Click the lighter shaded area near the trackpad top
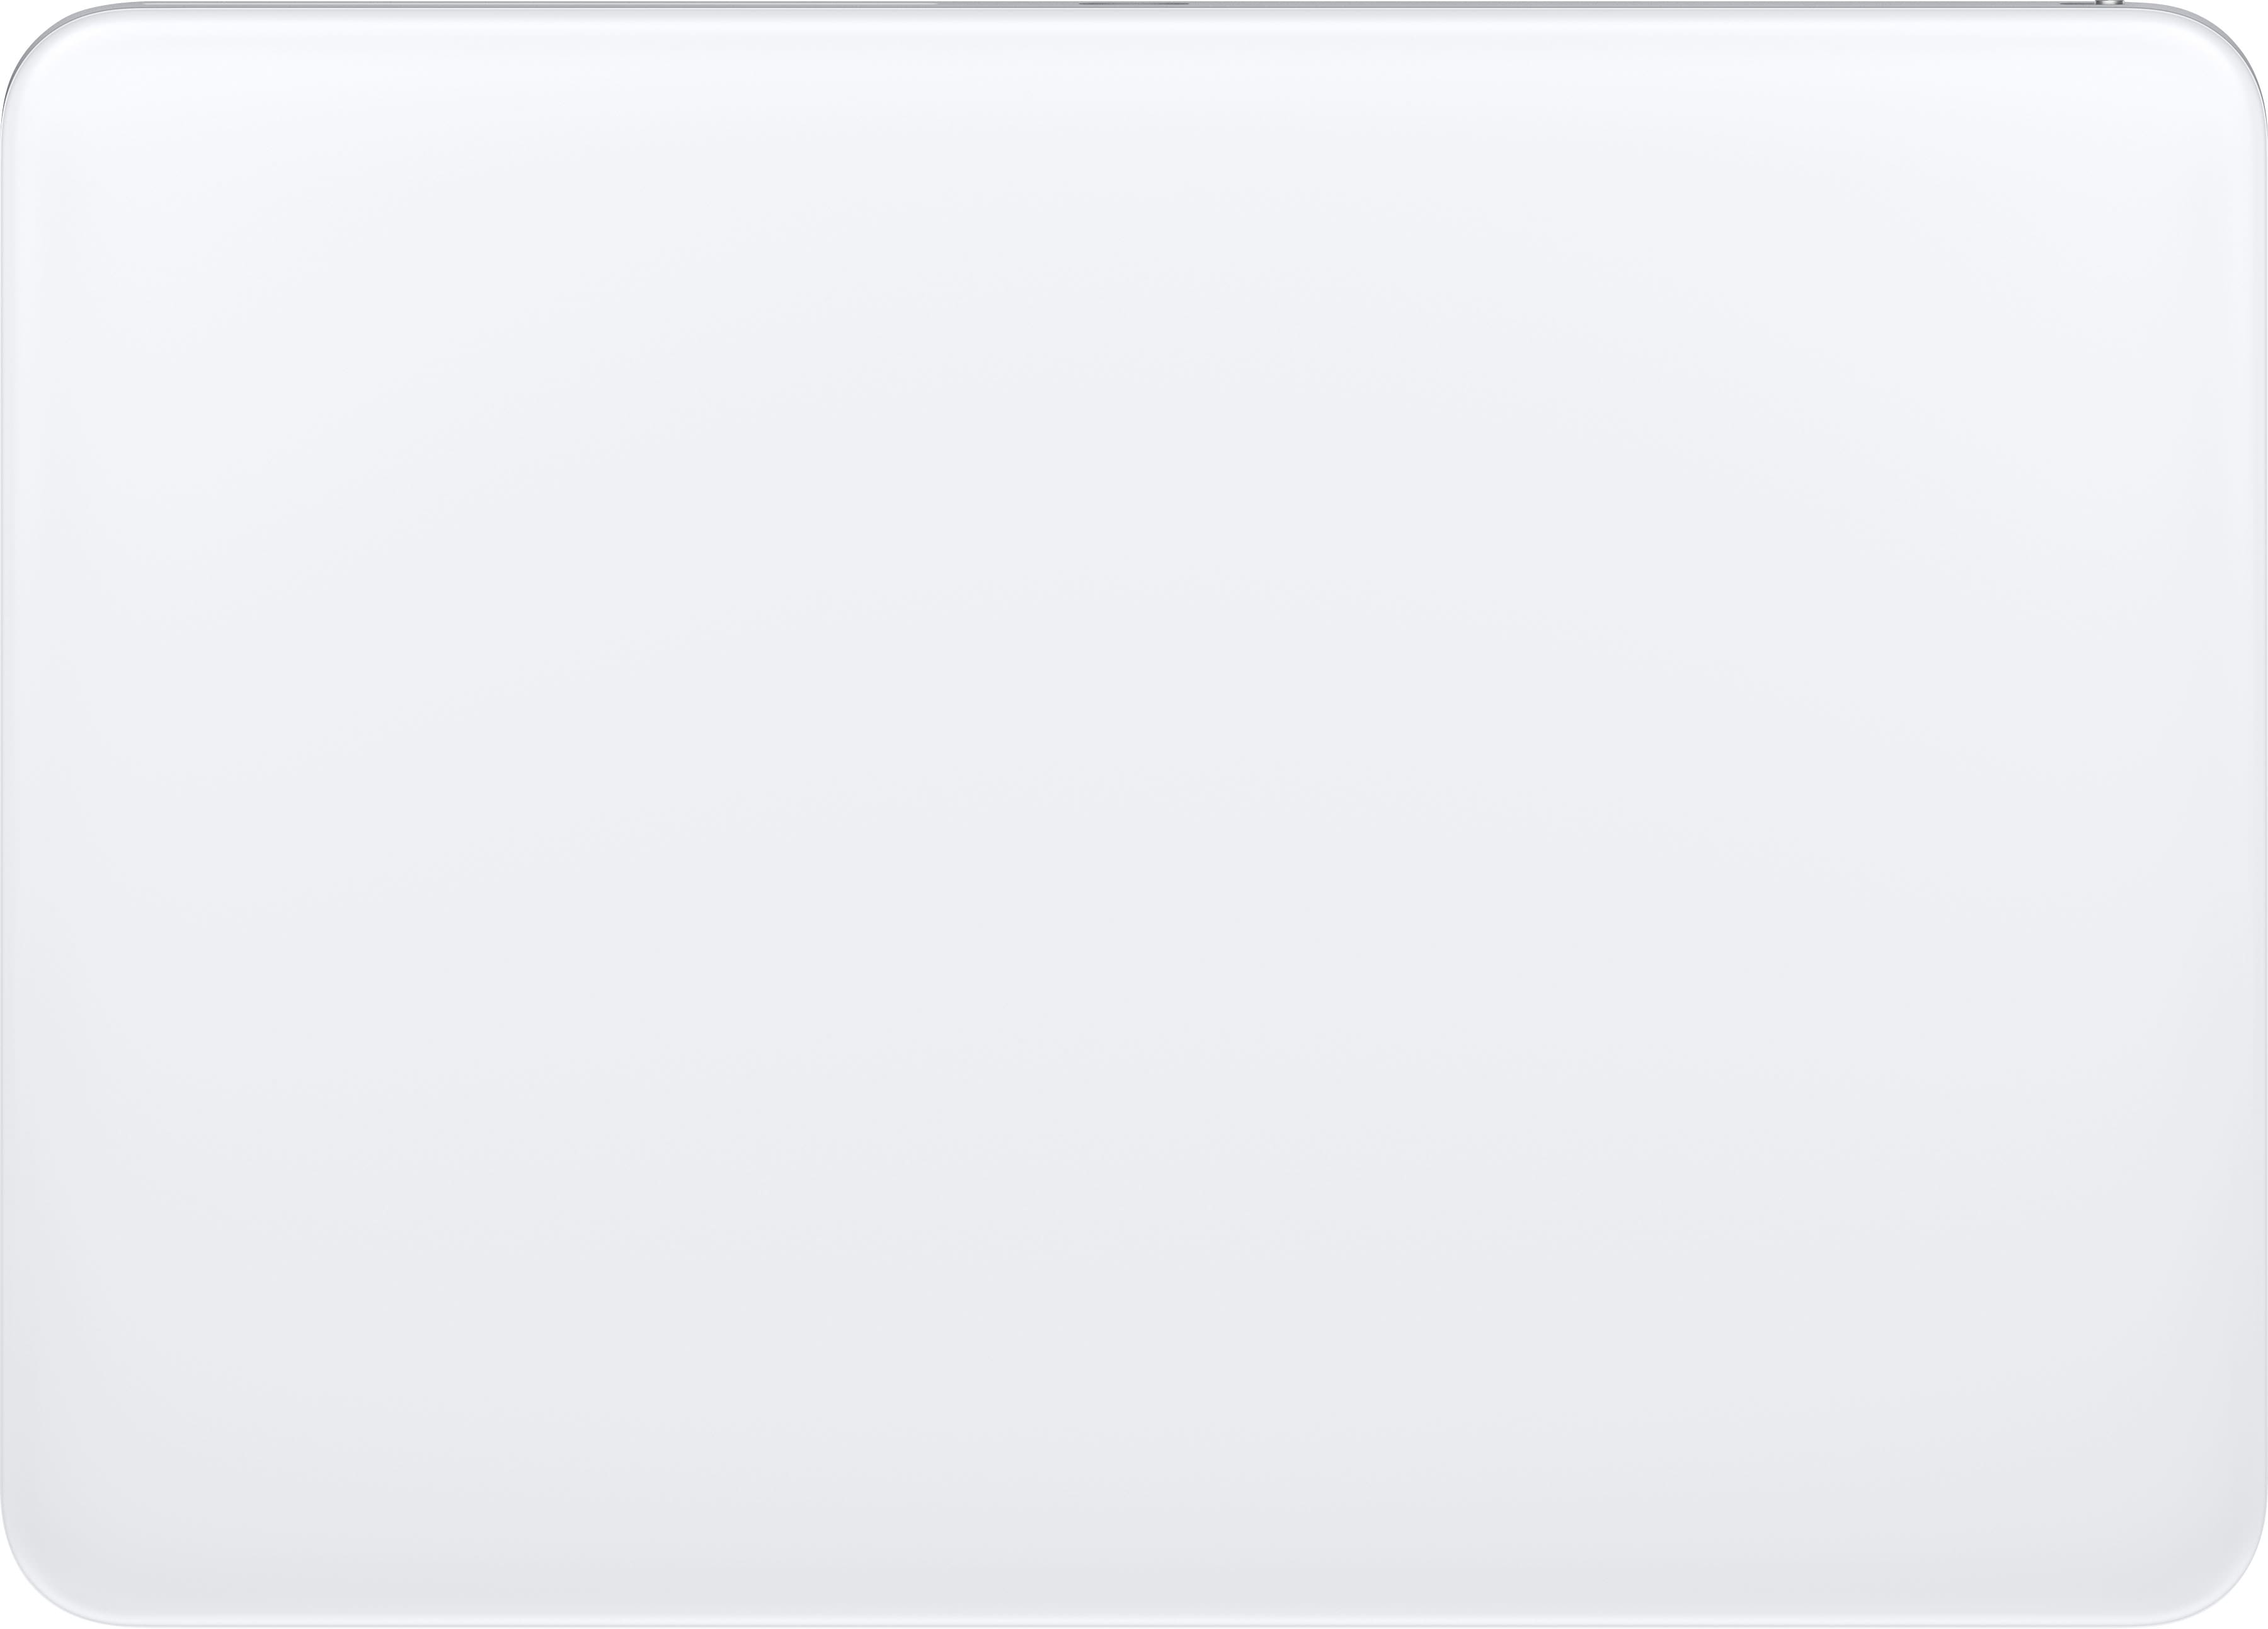The height and width of the screenshot is (1629, 2268). pyautogui.click(x=1134, y=120)
